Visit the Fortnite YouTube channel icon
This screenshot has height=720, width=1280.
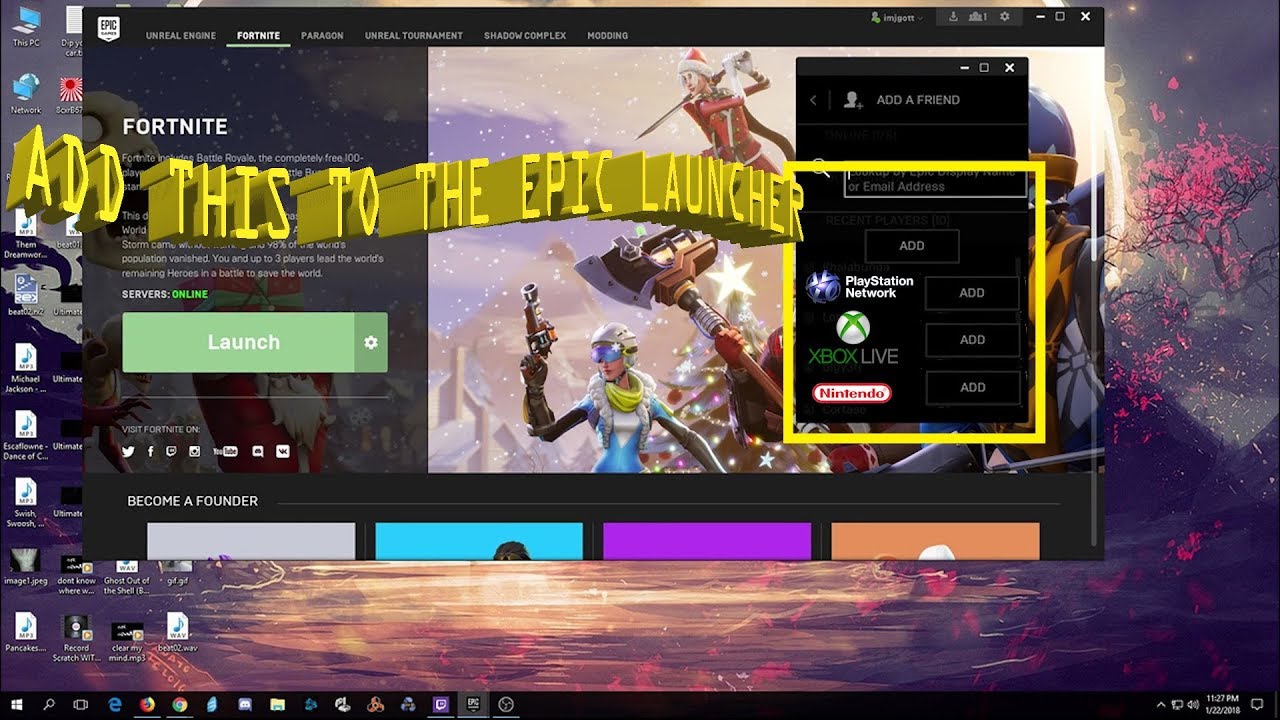pos(225,451)
